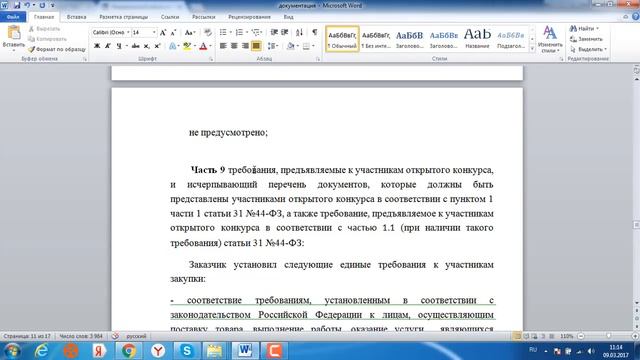Image resolution: width=640 pixels, height=360 pixels.
Task: Align text left
Action: 223,46
